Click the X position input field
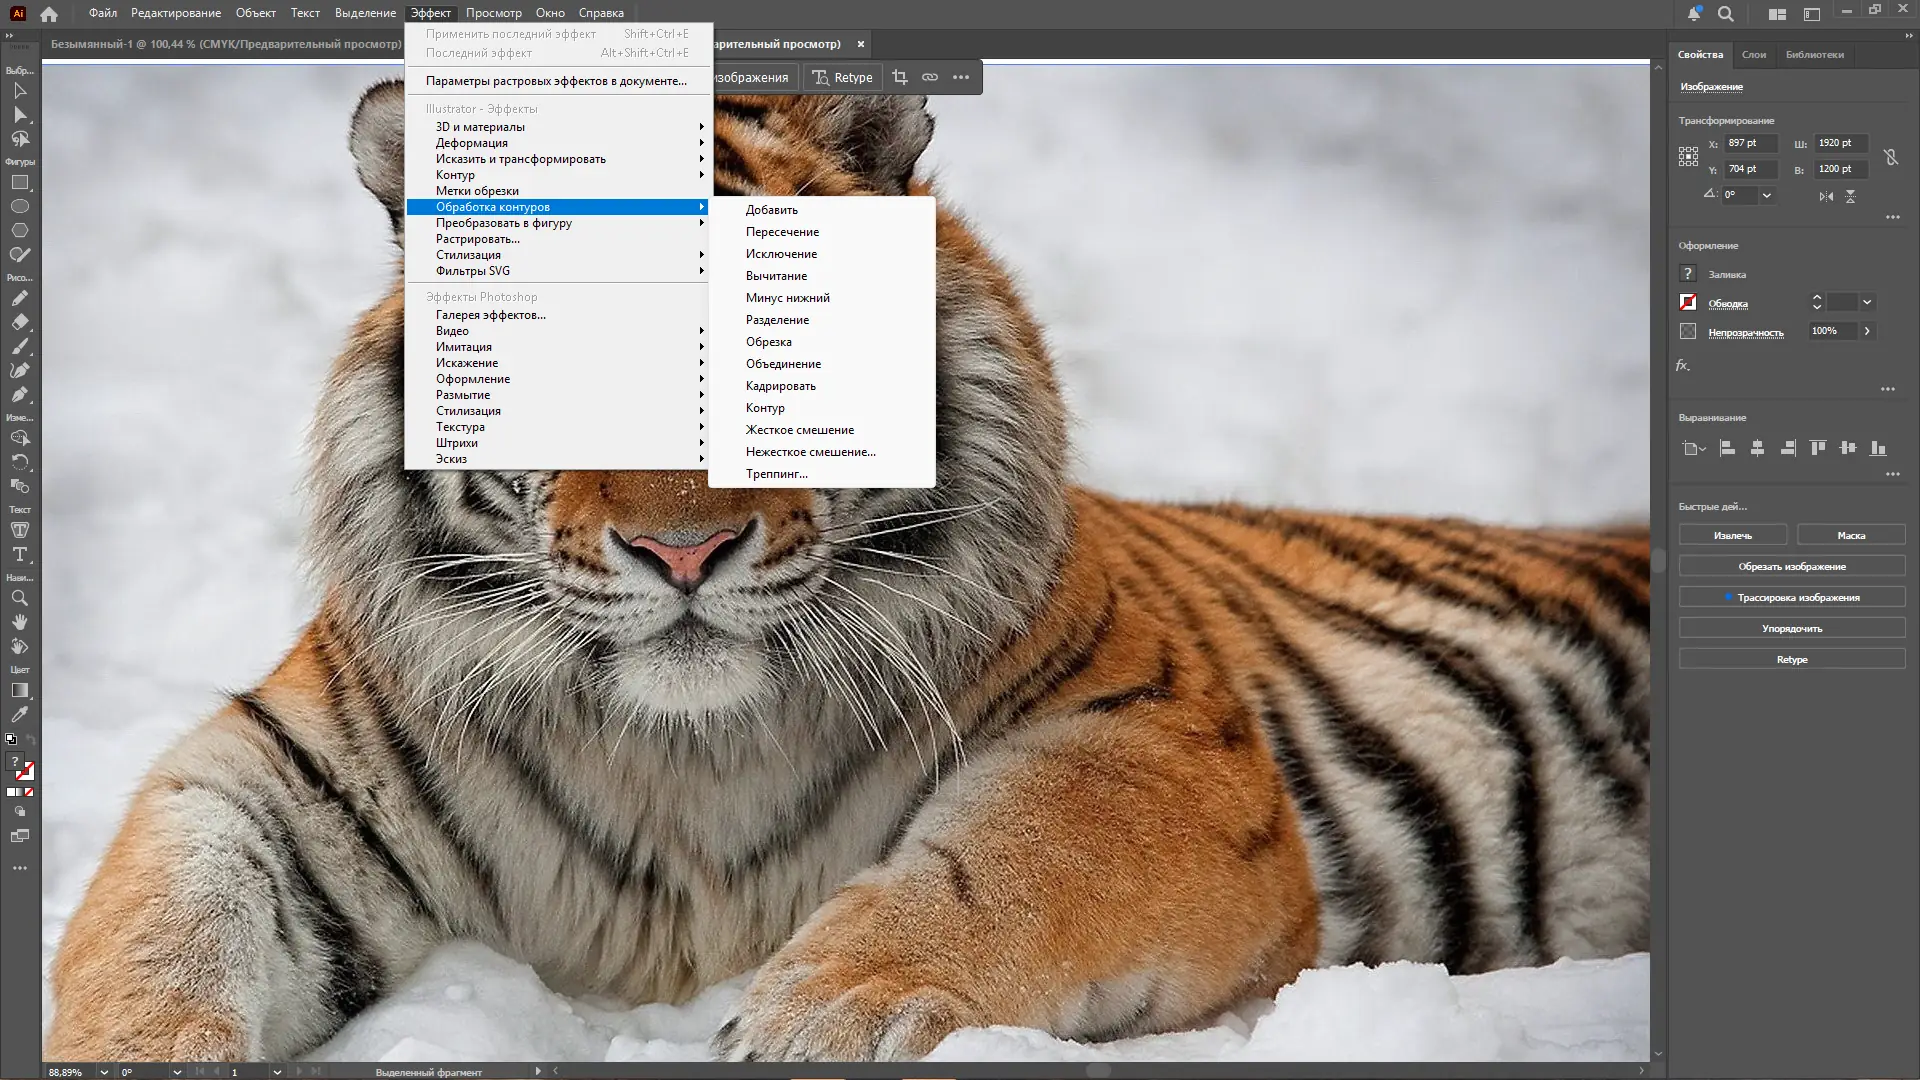The width and height of the screenshot is (1920, 1080). click(1750, 143)
